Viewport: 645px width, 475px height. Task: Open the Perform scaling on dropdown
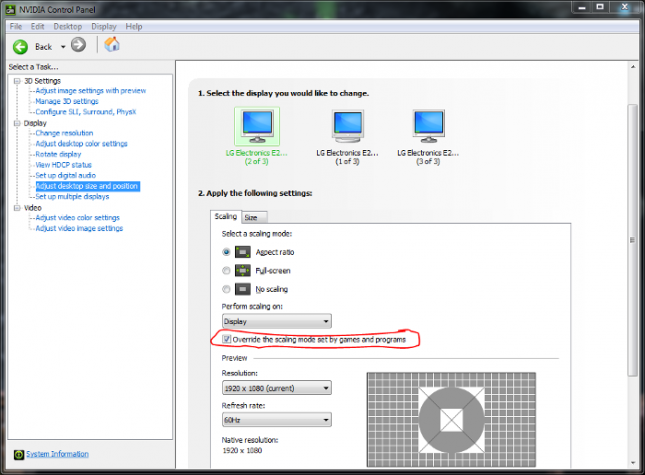[x=276, y=321]
